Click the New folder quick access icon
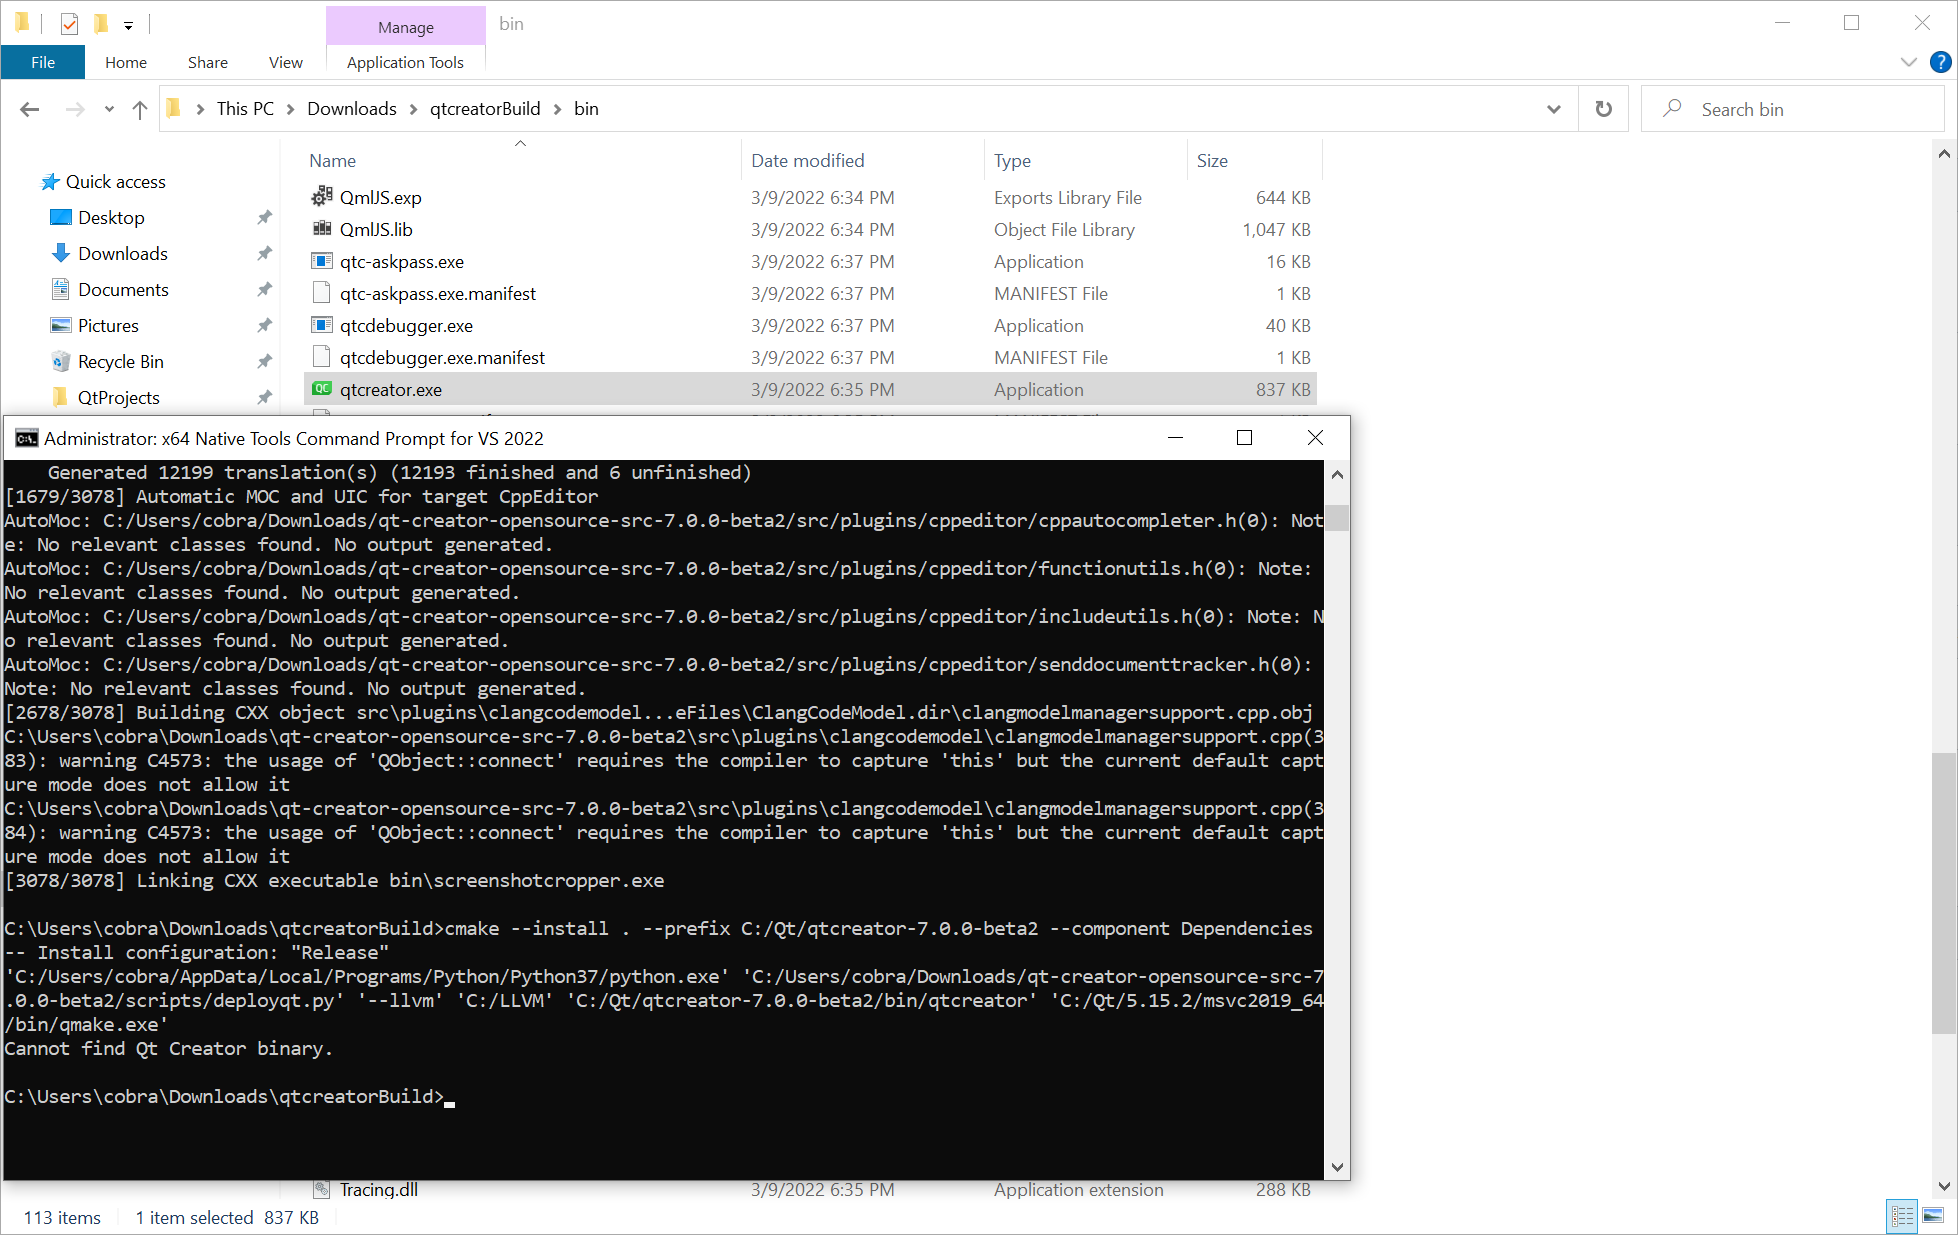The image size is (1958, 1235). (x=100, y=23)
